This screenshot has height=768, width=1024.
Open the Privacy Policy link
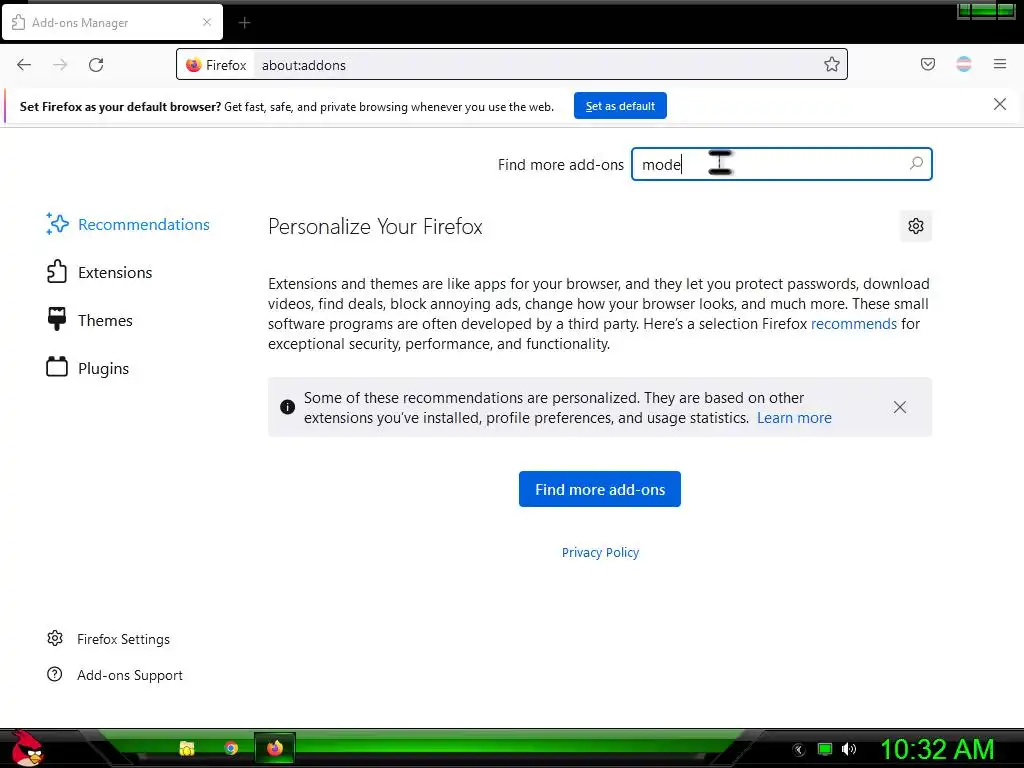pyautogui.click(x=600, y=552)
